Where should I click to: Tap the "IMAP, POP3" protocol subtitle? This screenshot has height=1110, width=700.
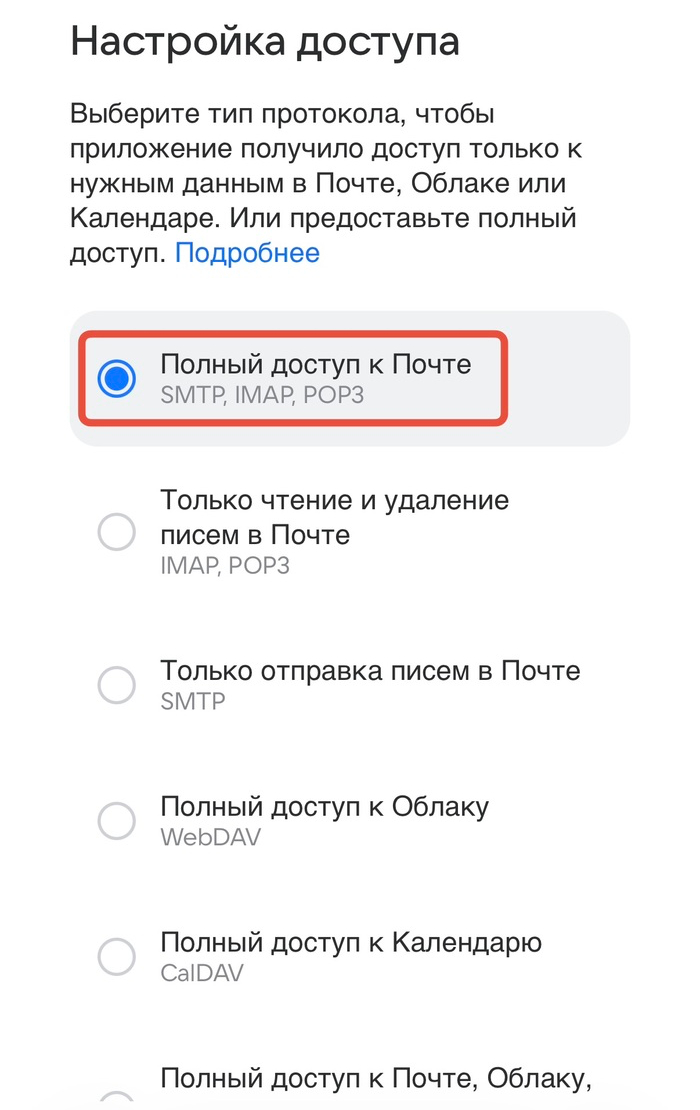(x=225, y=565)
